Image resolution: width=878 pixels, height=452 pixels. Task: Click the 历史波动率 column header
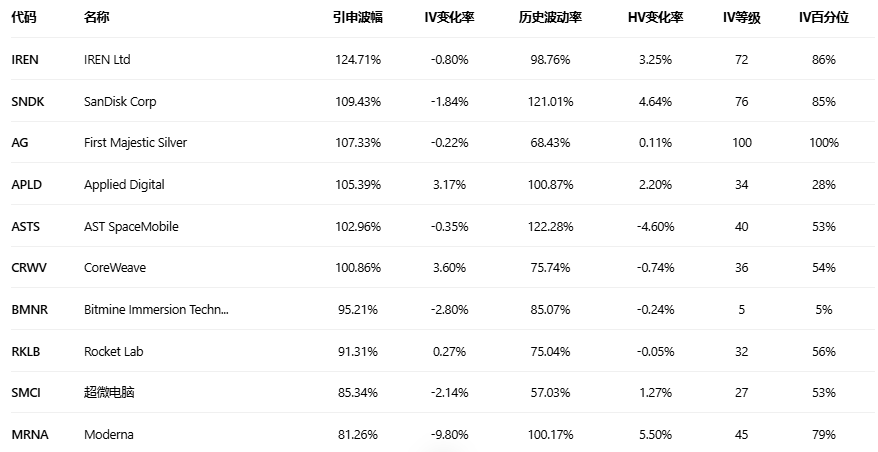550,18
